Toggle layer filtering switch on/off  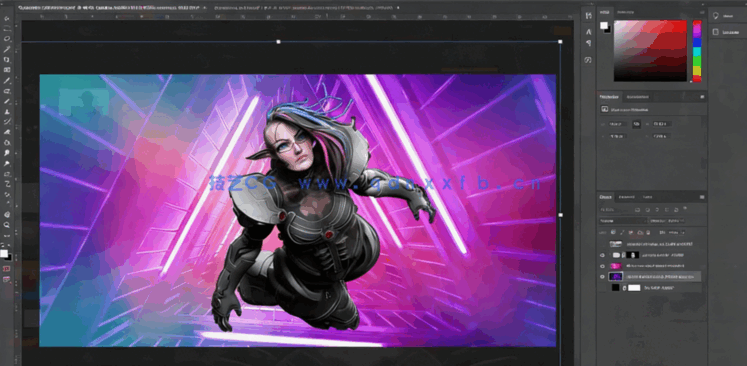686,208
